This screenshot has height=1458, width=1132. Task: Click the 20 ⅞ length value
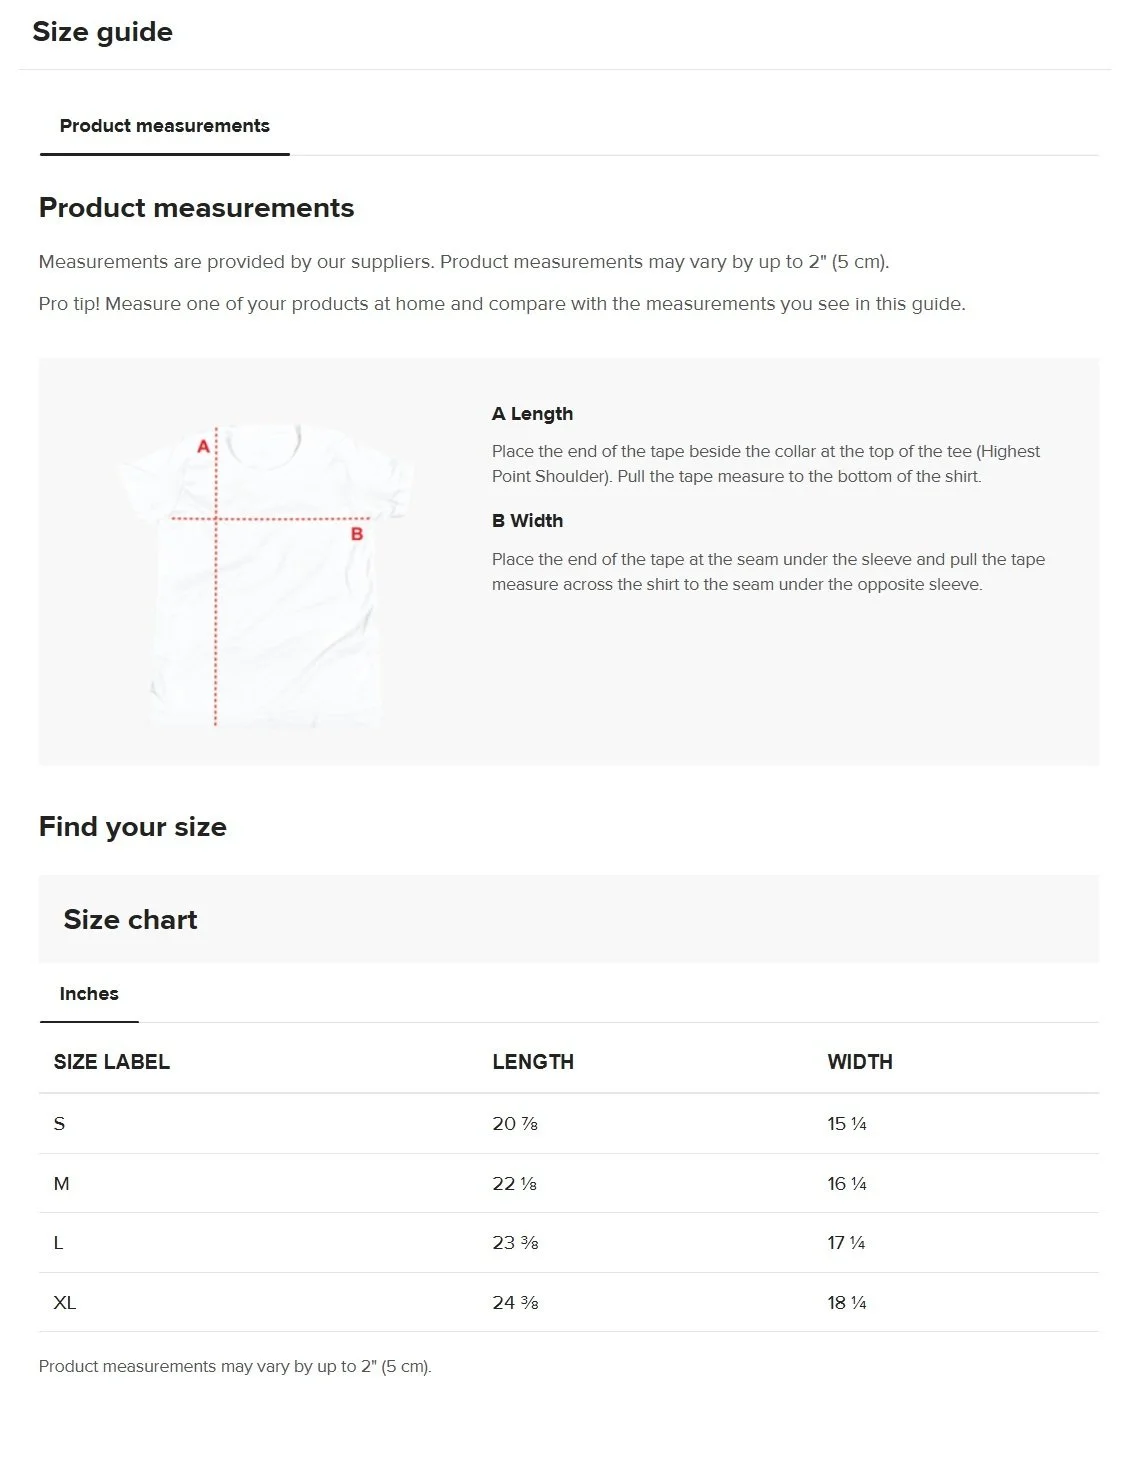(x=515, y=1124)
